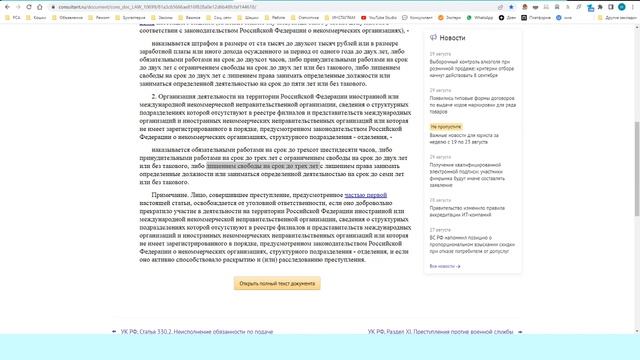Follow the частью первой link
The image size is (640, 360).
[366, 195]
